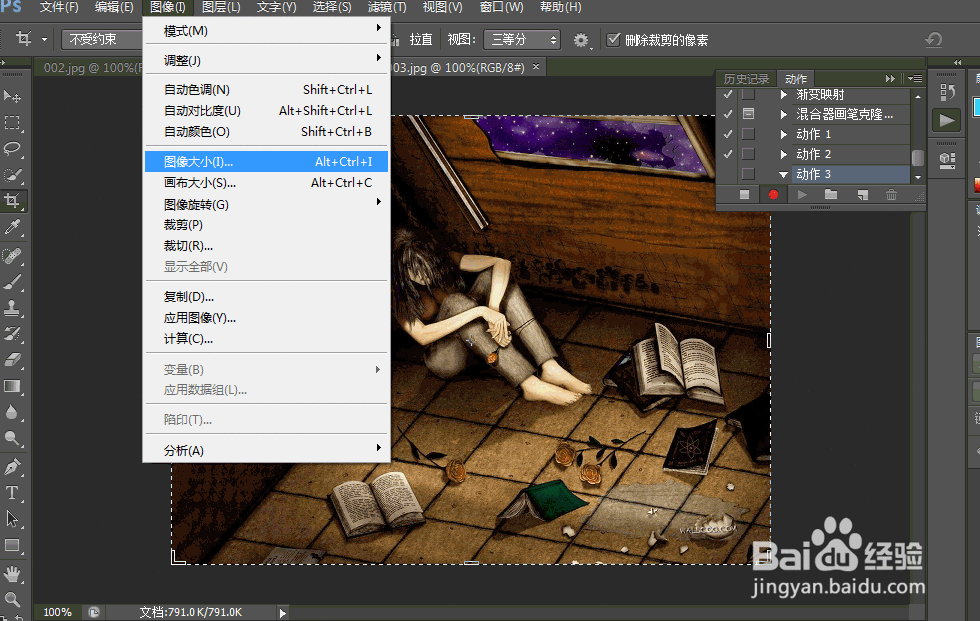Select the Eraser tool
980x621 pixels.
tap(12, 360)
